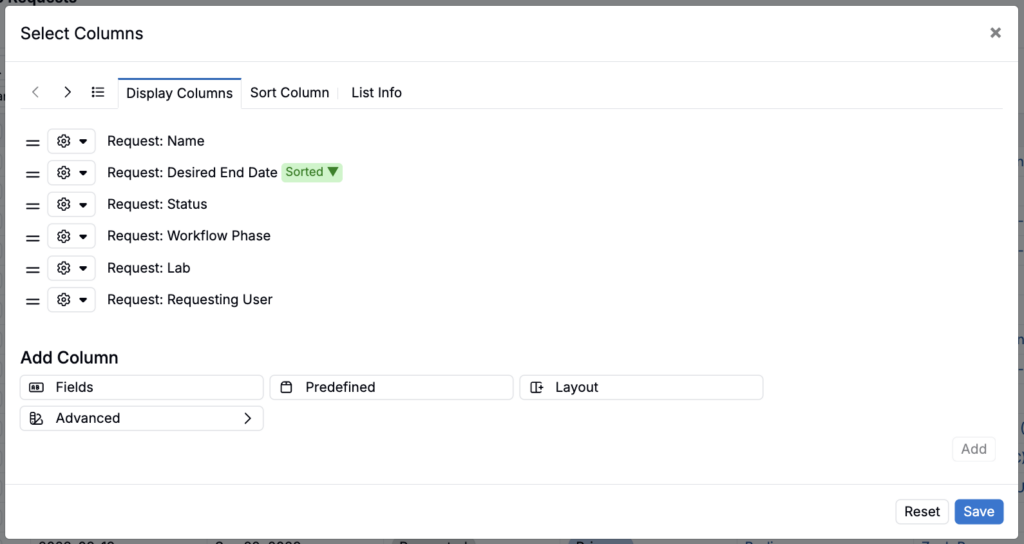Click gear icon for Request: Name
The width and height of the screenshot is (1024, 544).
pyautogui.click(x=63, y=141)
